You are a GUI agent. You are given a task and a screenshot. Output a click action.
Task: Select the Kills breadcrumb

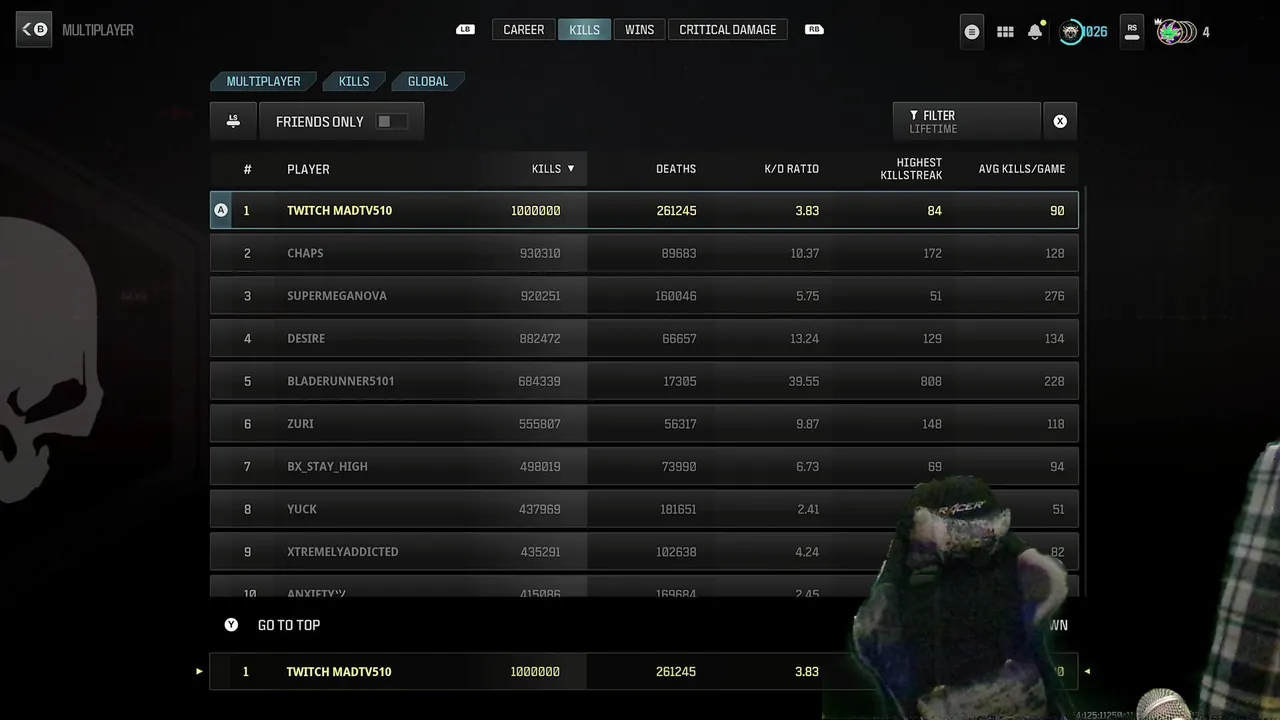pyautogui.click(x=354, y=81)
